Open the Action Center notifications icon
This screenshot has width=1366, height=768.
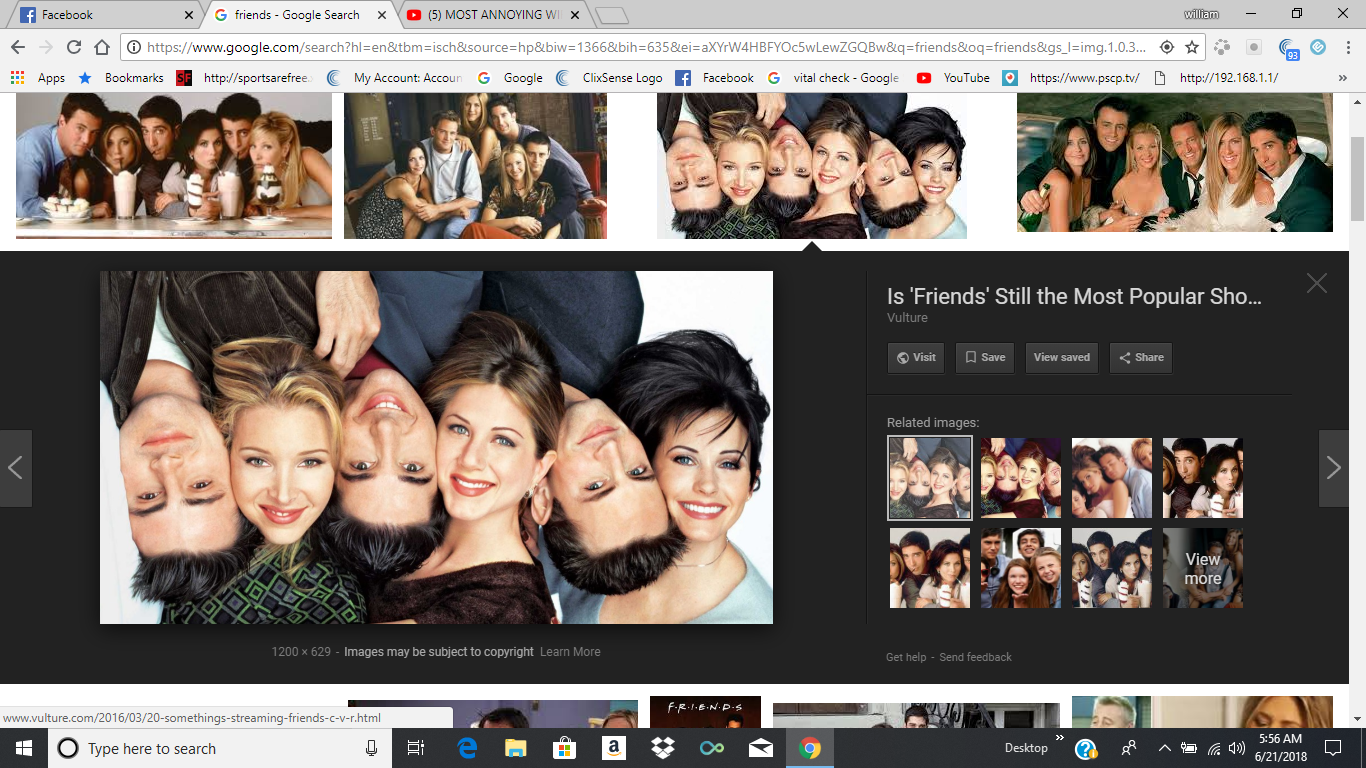[1332, 748]
